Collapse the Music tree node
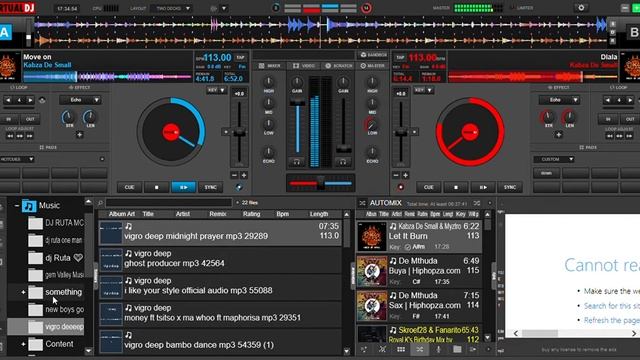The image size is (640, 360). 17,206
